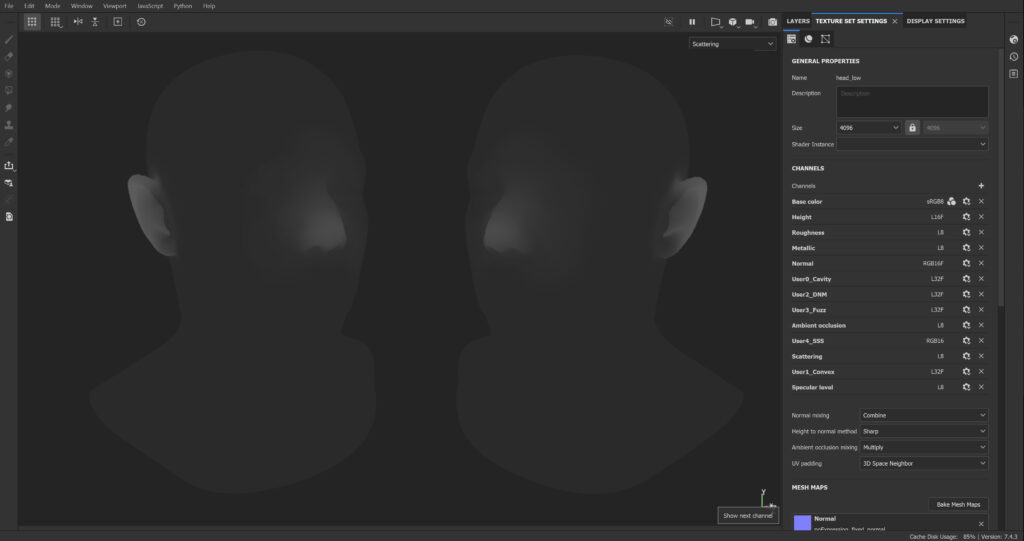Remove the Normal mesh map
This screenshot has width=1024, height=541.
click(x=981, y=524)
